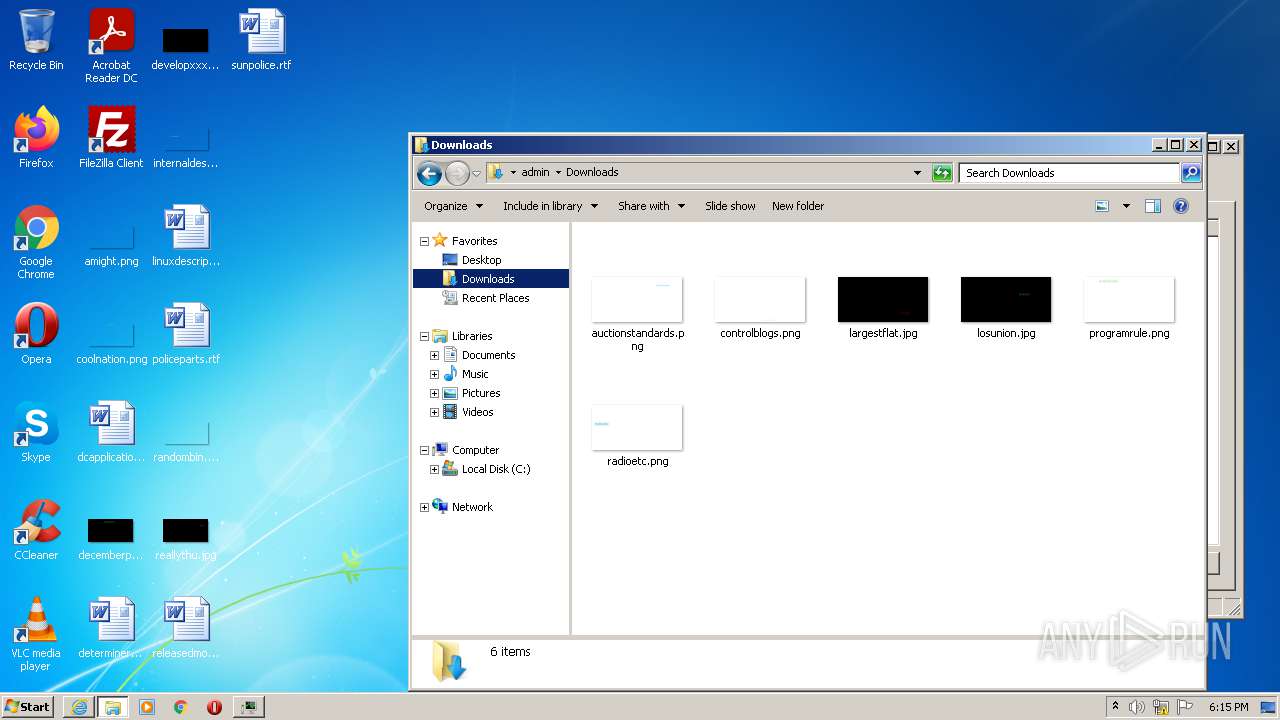Screen dimensions: 1280x720
Task: Select Computer in navigation pane
Action: point(475,450)
